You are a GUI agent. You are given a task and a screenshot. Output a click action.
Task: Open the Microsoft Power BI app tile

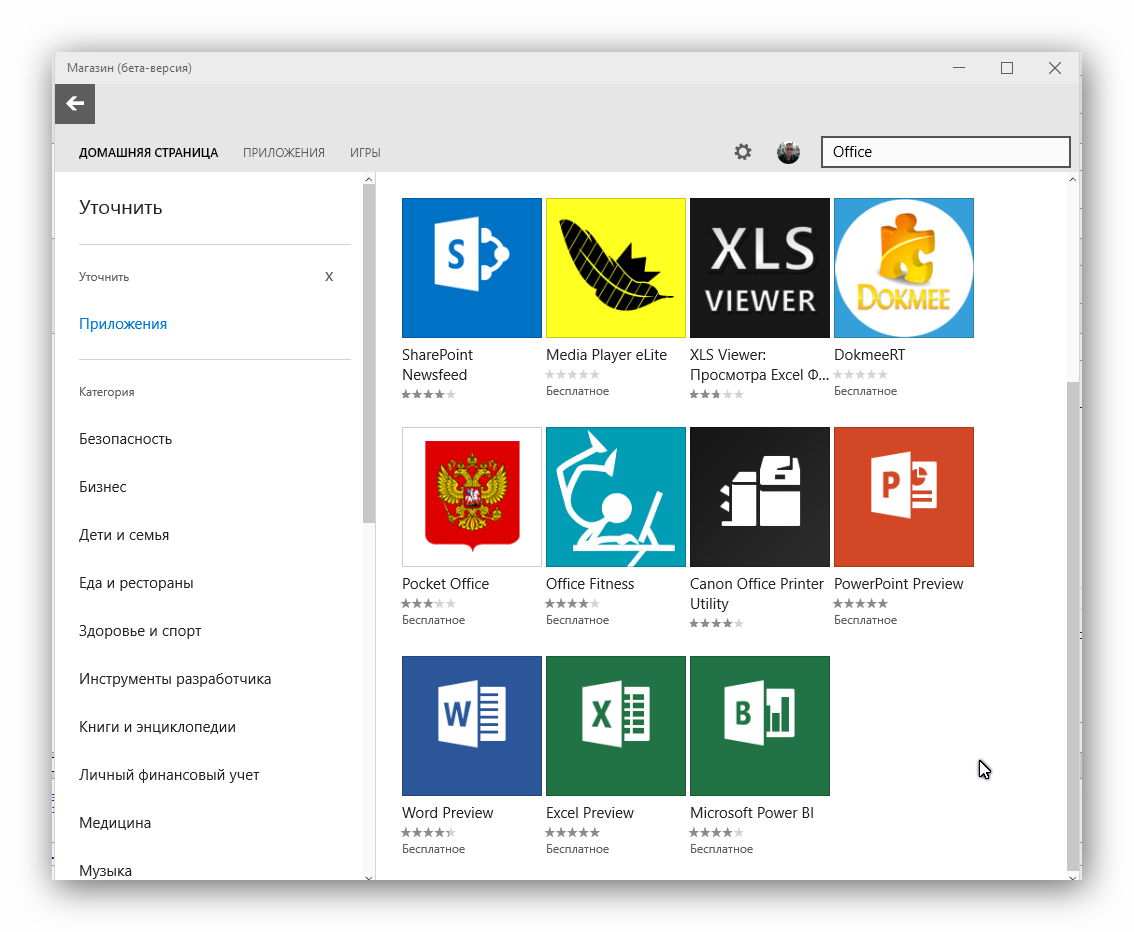(759, 726)
